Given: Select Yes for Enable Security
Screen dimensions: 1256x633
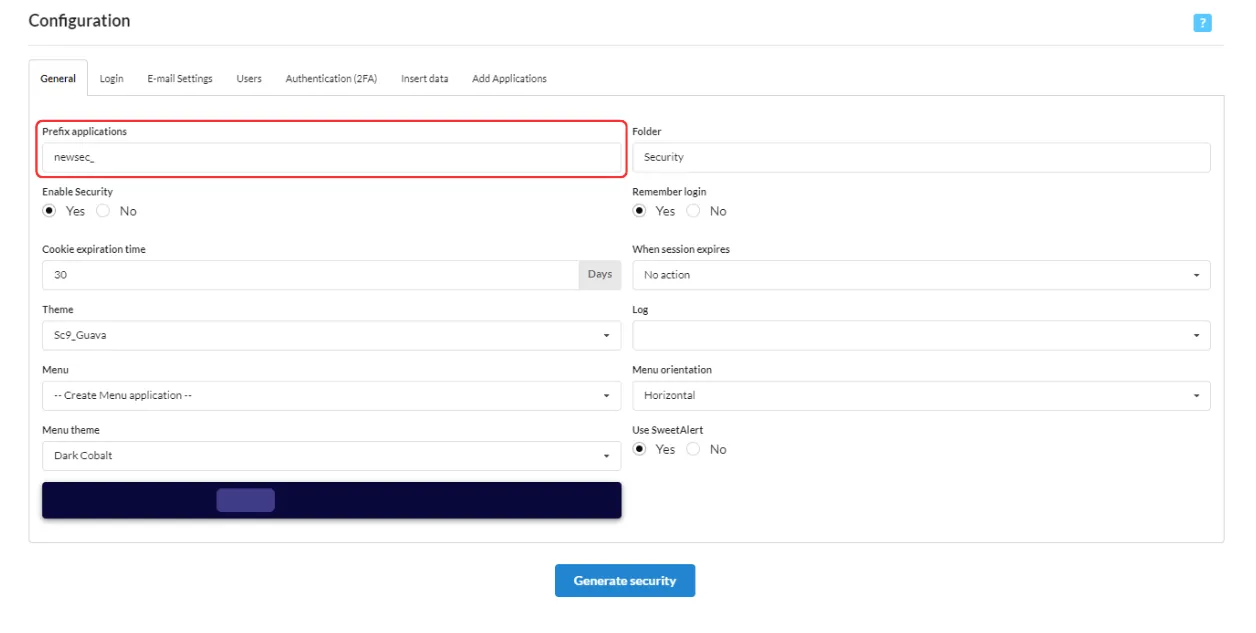Looking at the screenshot, I should pos(49,211).
